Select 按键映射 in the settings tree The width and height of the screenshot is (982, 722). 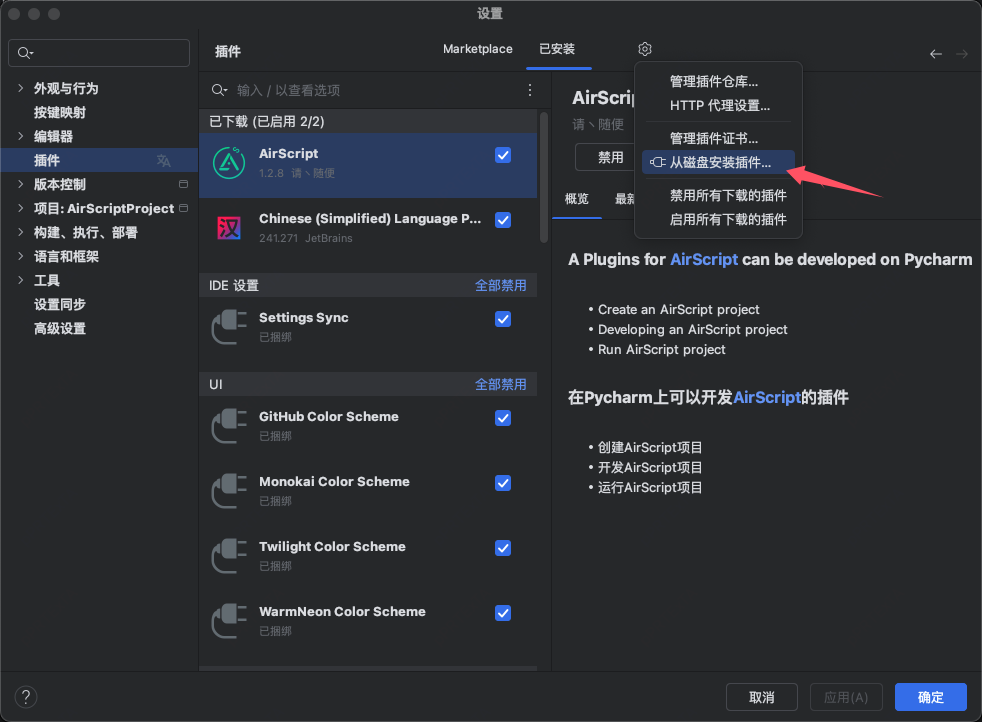coord(59,112)
